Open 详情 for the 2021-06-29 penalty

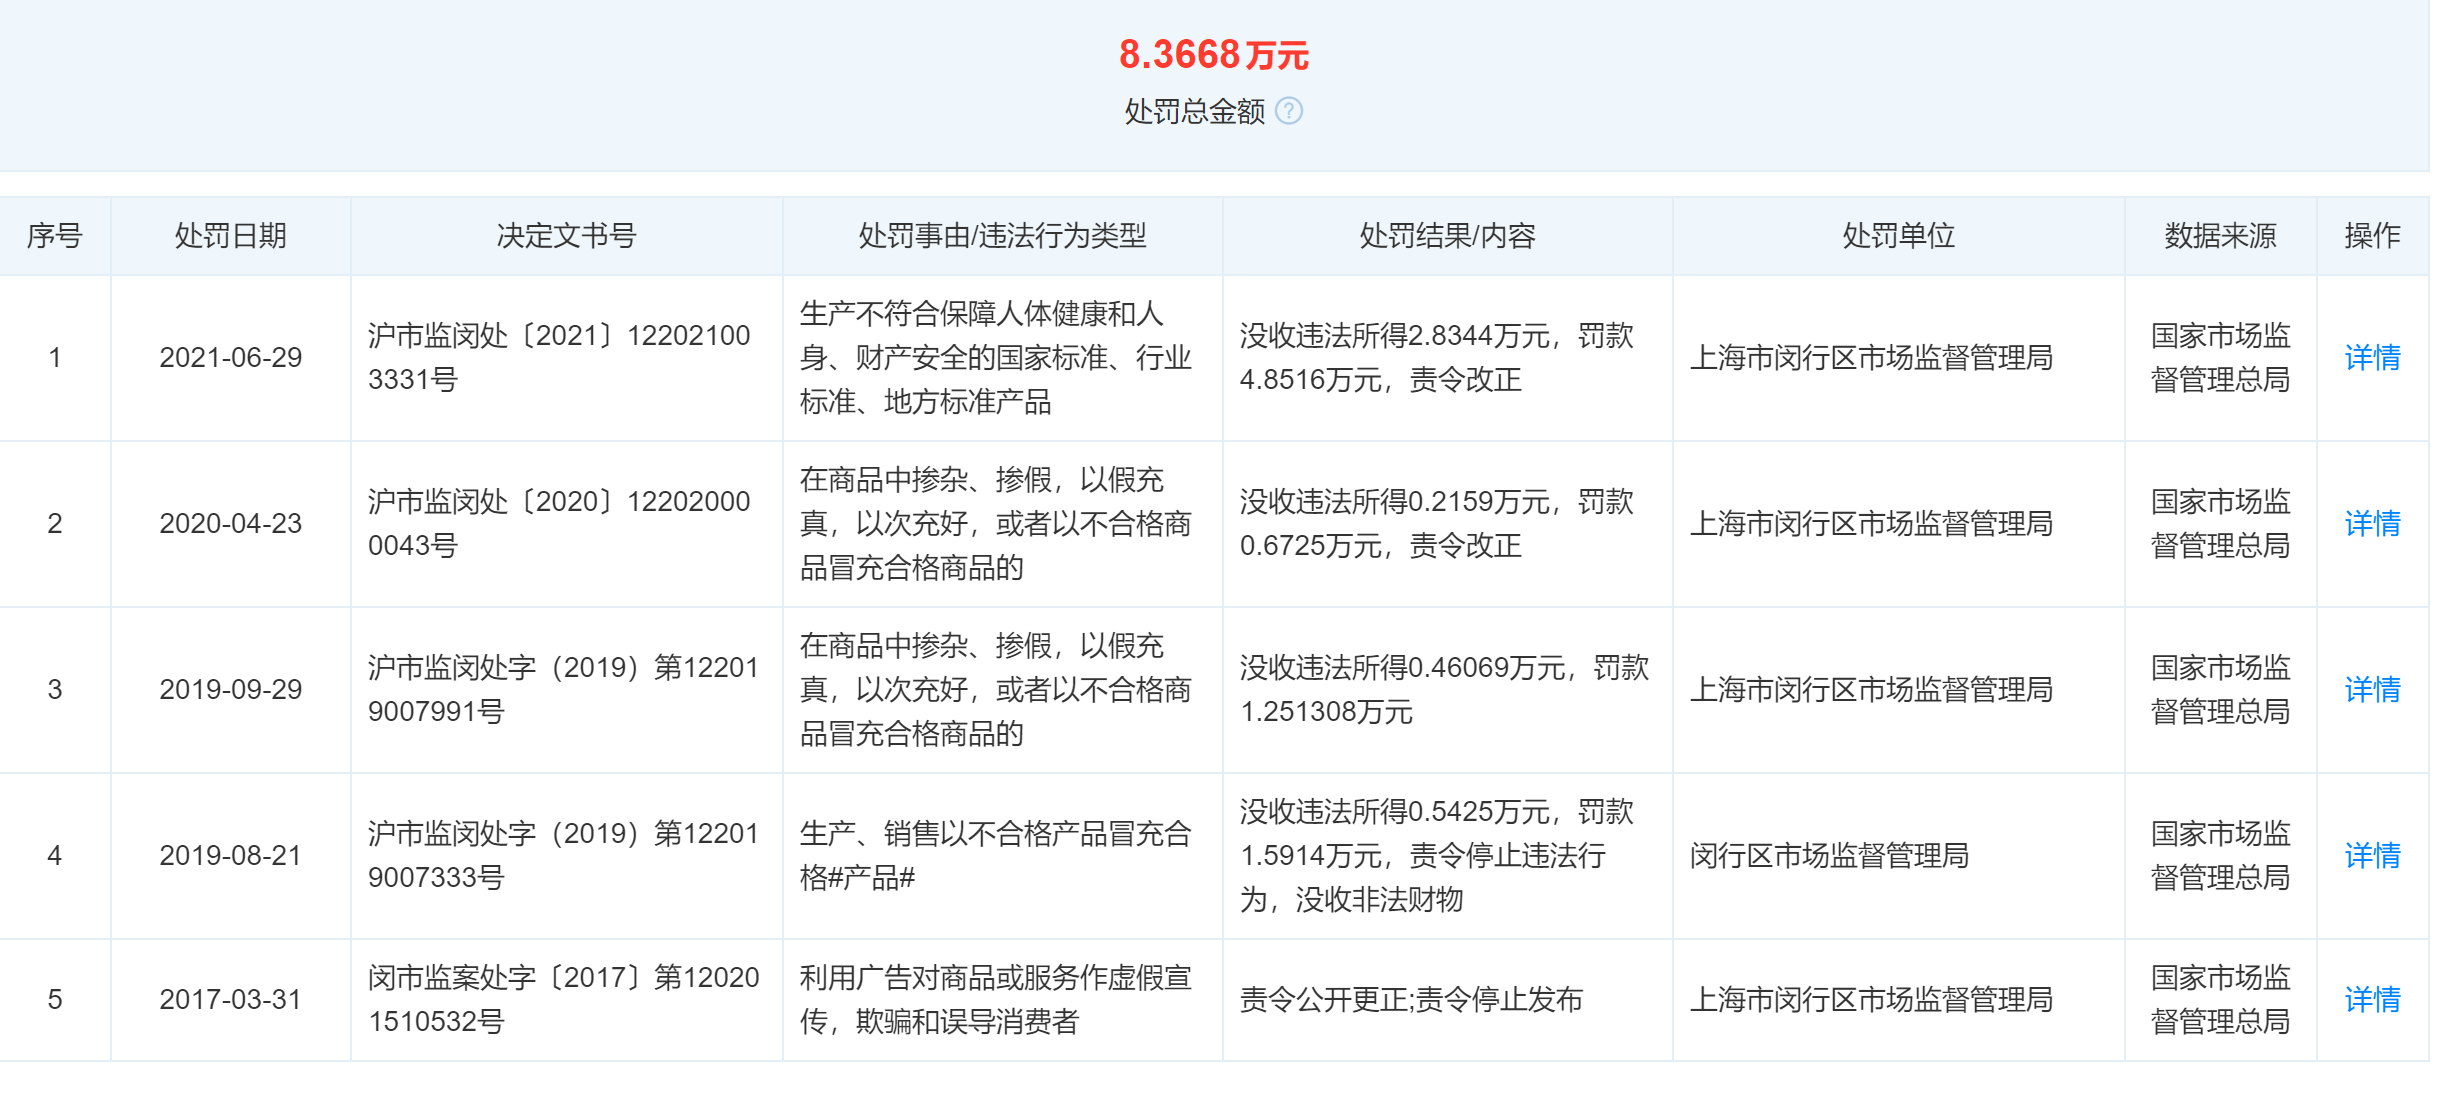tap(2372, 357)
